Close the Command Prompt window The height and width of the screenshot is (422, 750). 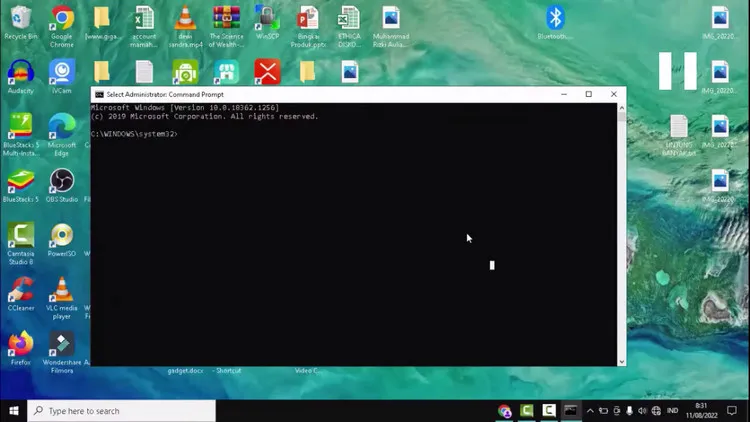[614, 94]
